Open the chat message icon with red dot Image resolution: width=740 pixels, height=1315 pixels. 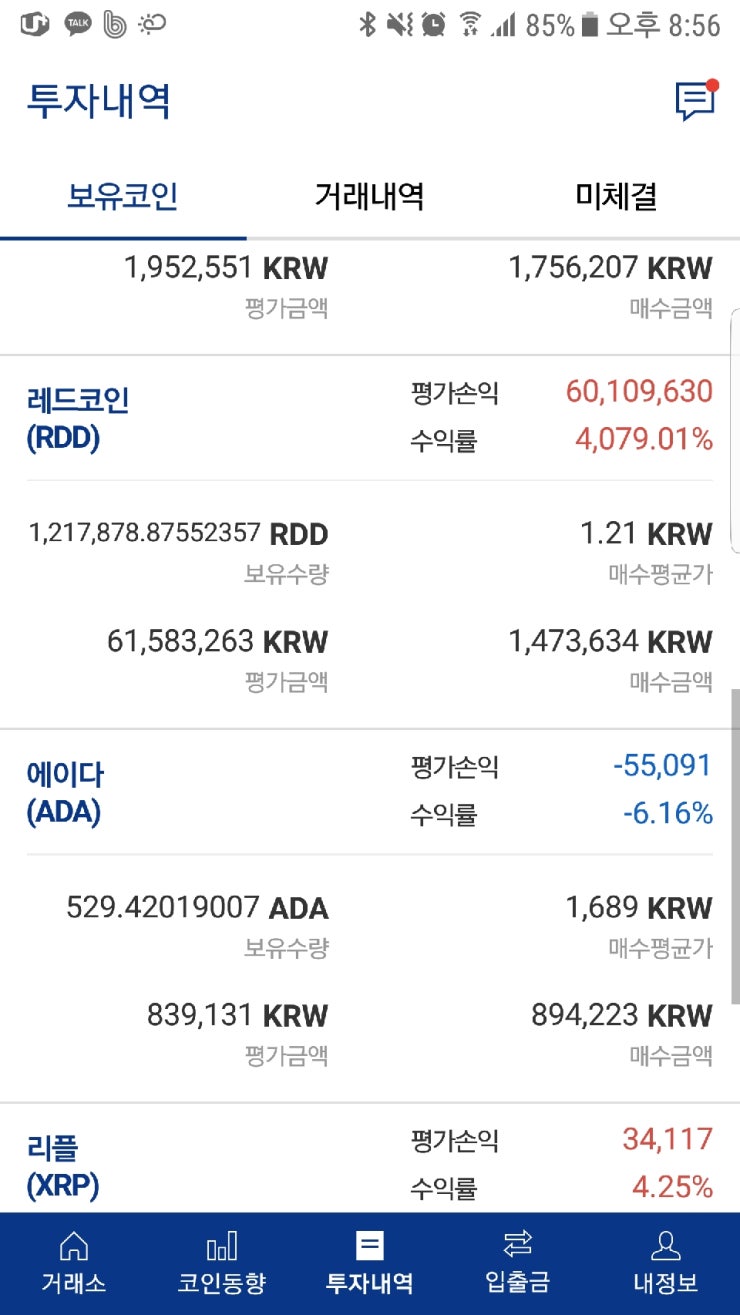(x=696, y=100)
